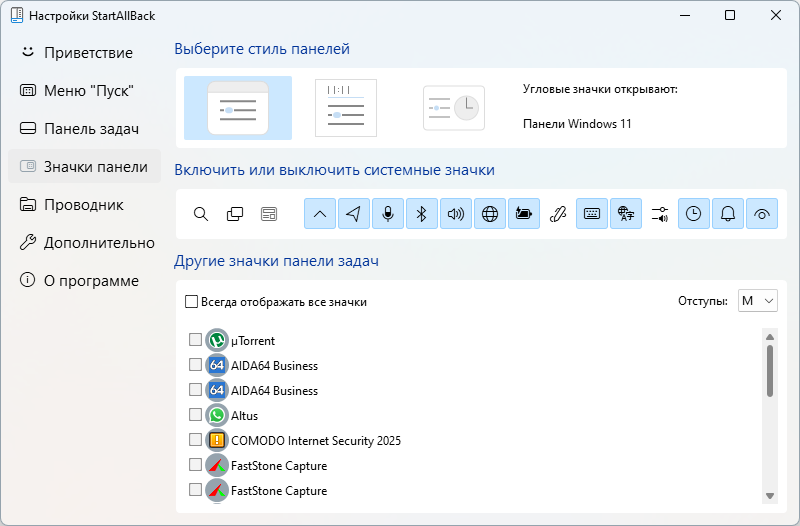Select the Значки панели section
Viewport: 800px width, 526px height.
point(84,166)
